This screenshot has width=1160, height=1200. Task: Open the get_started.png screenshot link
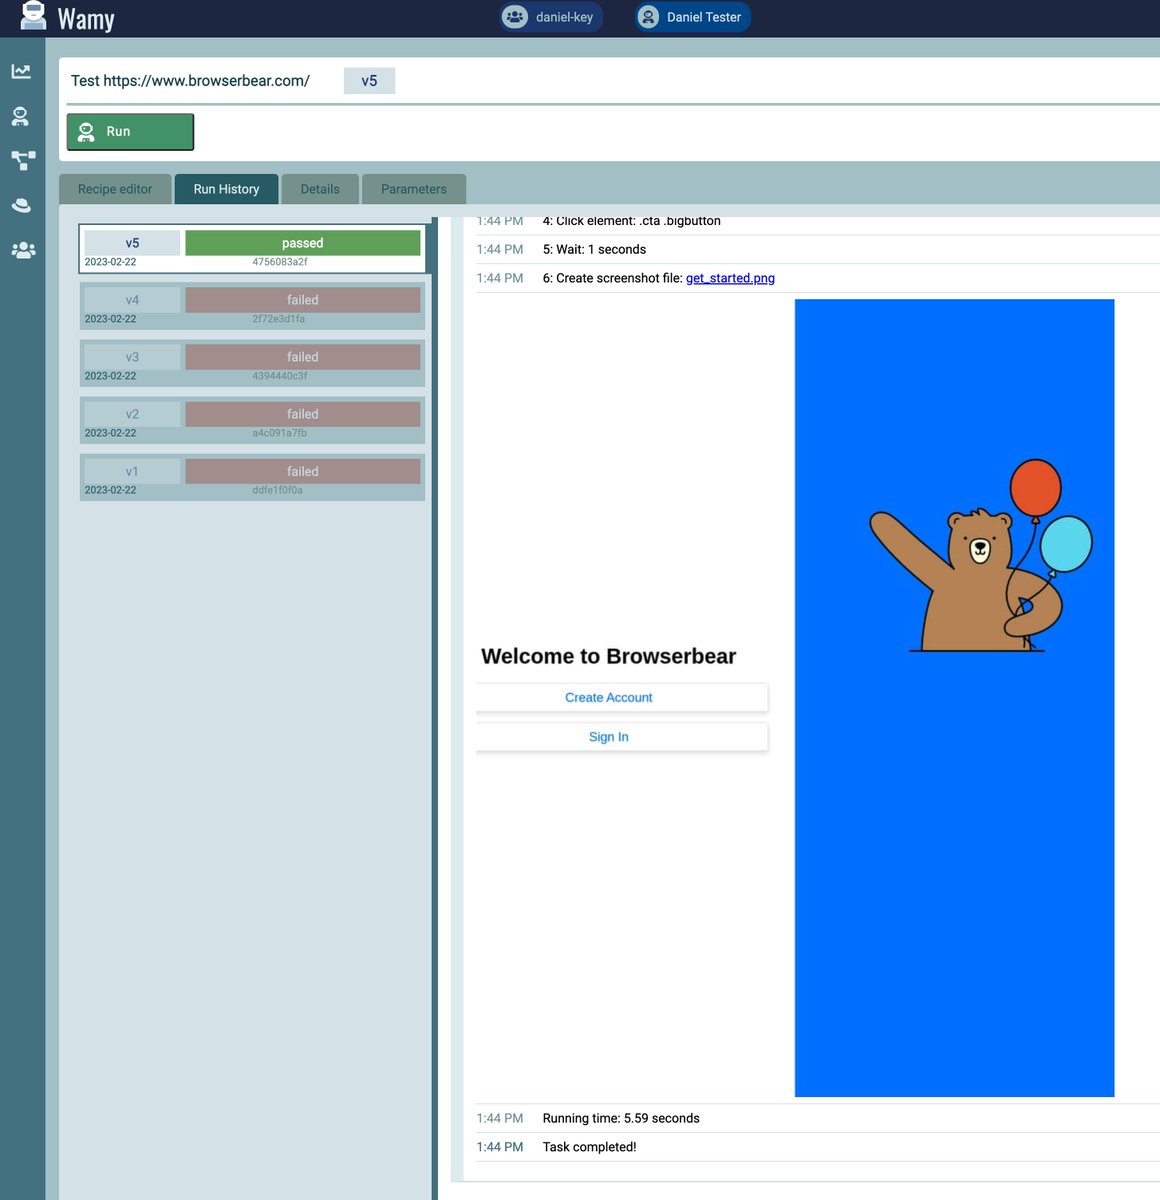click(730, 278)
